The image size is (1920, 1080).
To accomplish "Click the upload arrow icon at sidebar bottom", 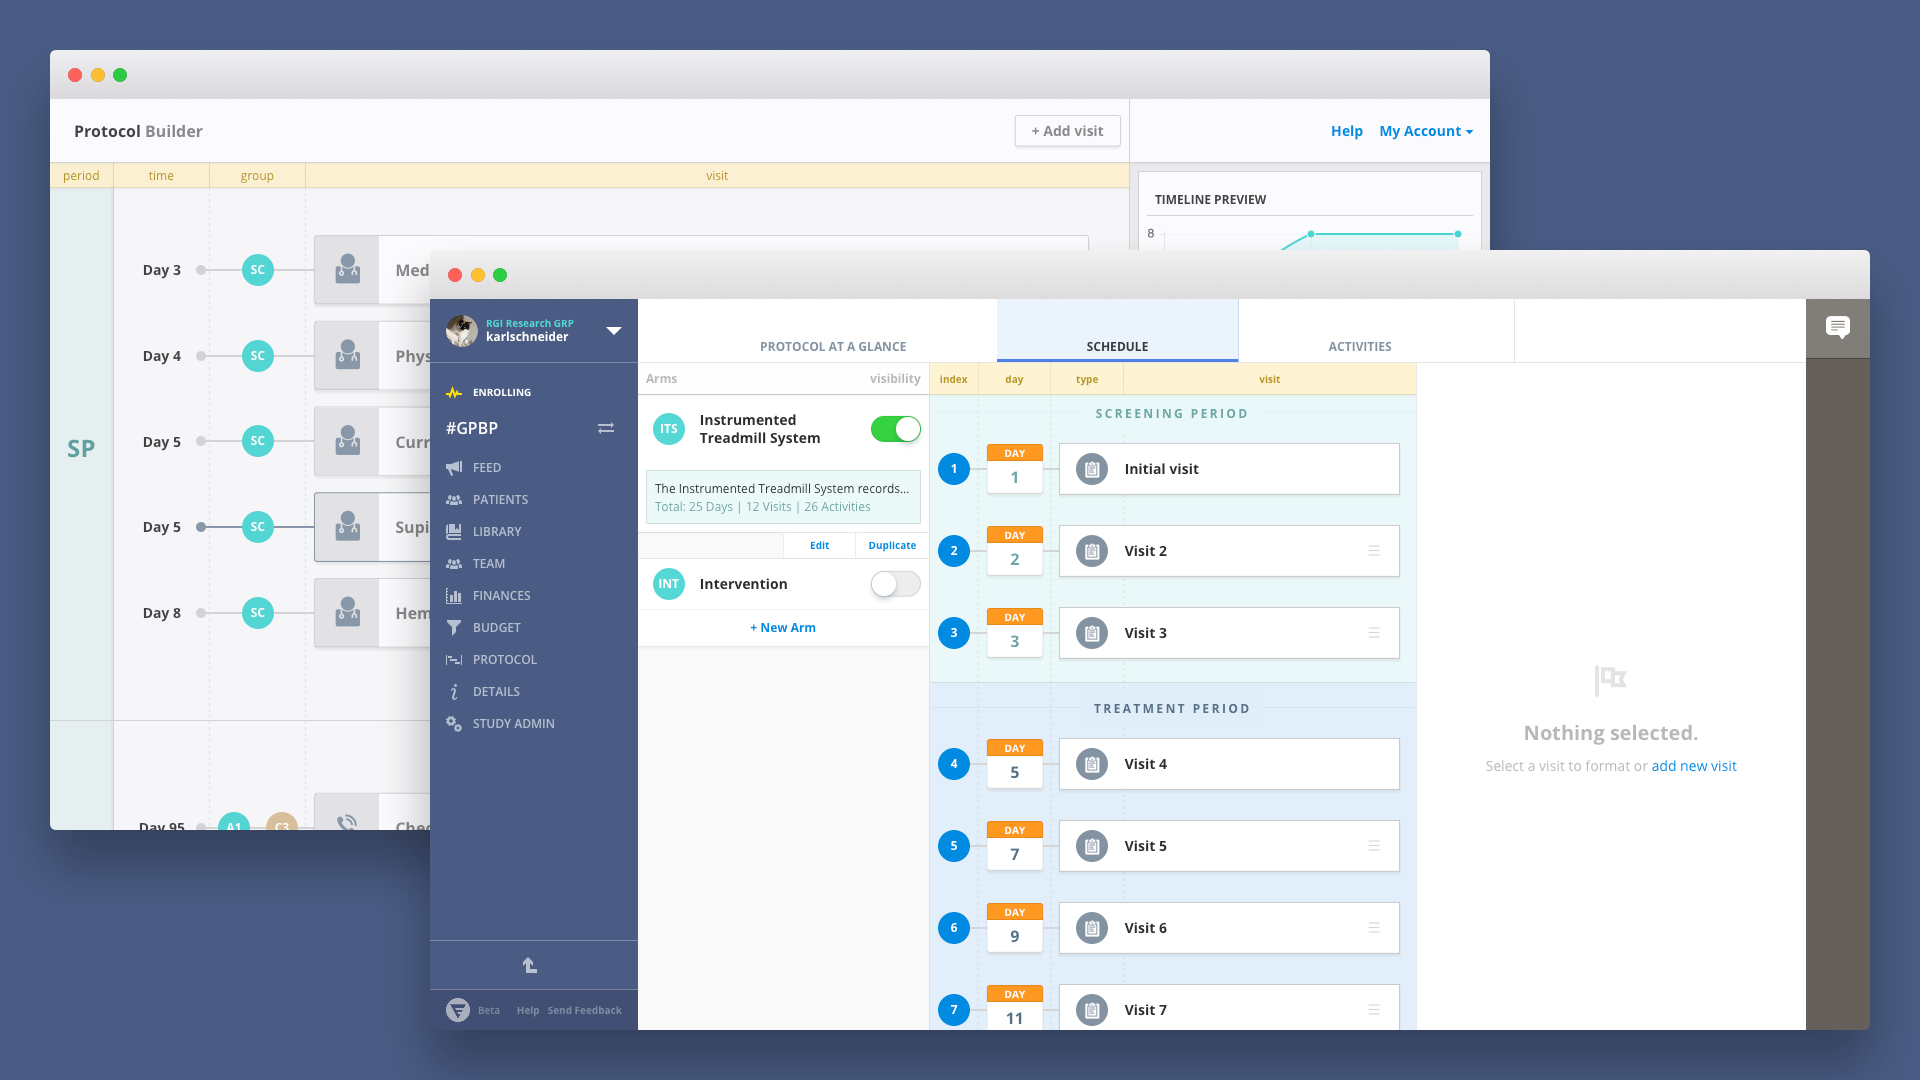I will tap(530, 965).
